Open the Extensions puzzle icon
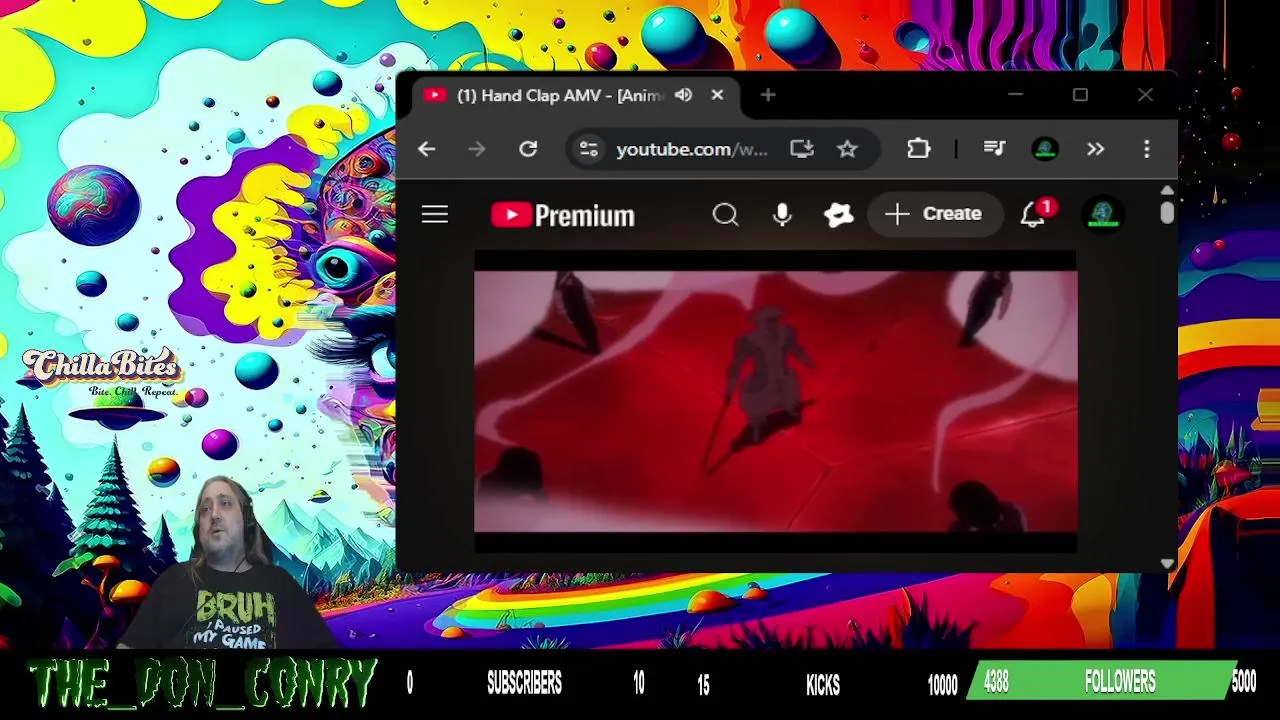Viewport: 1280px width, 720px height. (918, 149)
